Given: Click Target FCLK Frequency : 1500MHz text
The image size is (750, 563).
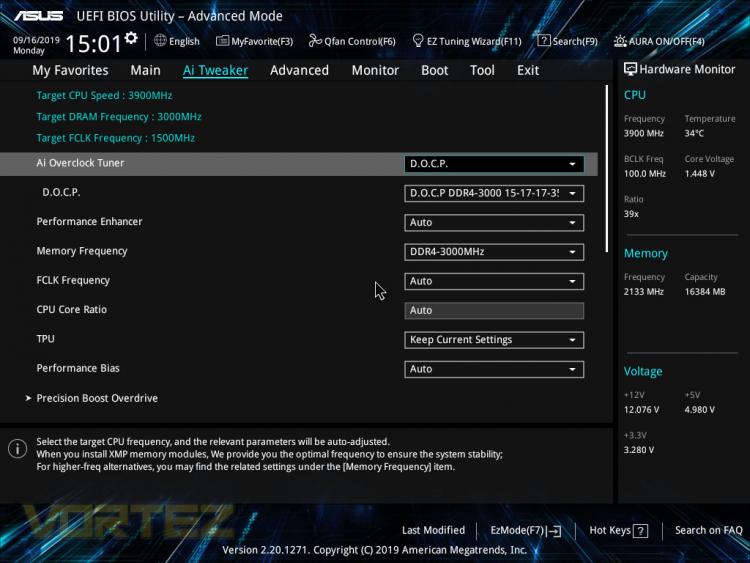Looking at the screenshot, I should coord(115,138).
